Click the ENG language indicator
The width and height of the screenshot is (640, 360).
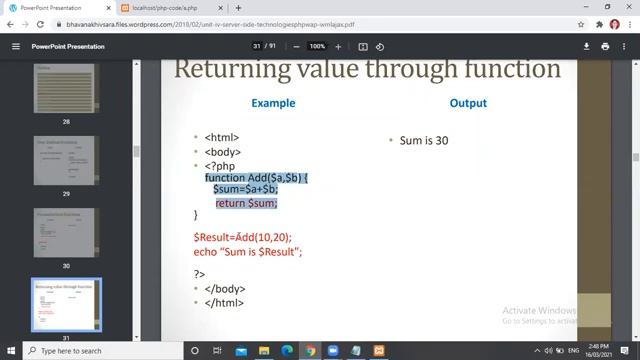coord(573,351)
